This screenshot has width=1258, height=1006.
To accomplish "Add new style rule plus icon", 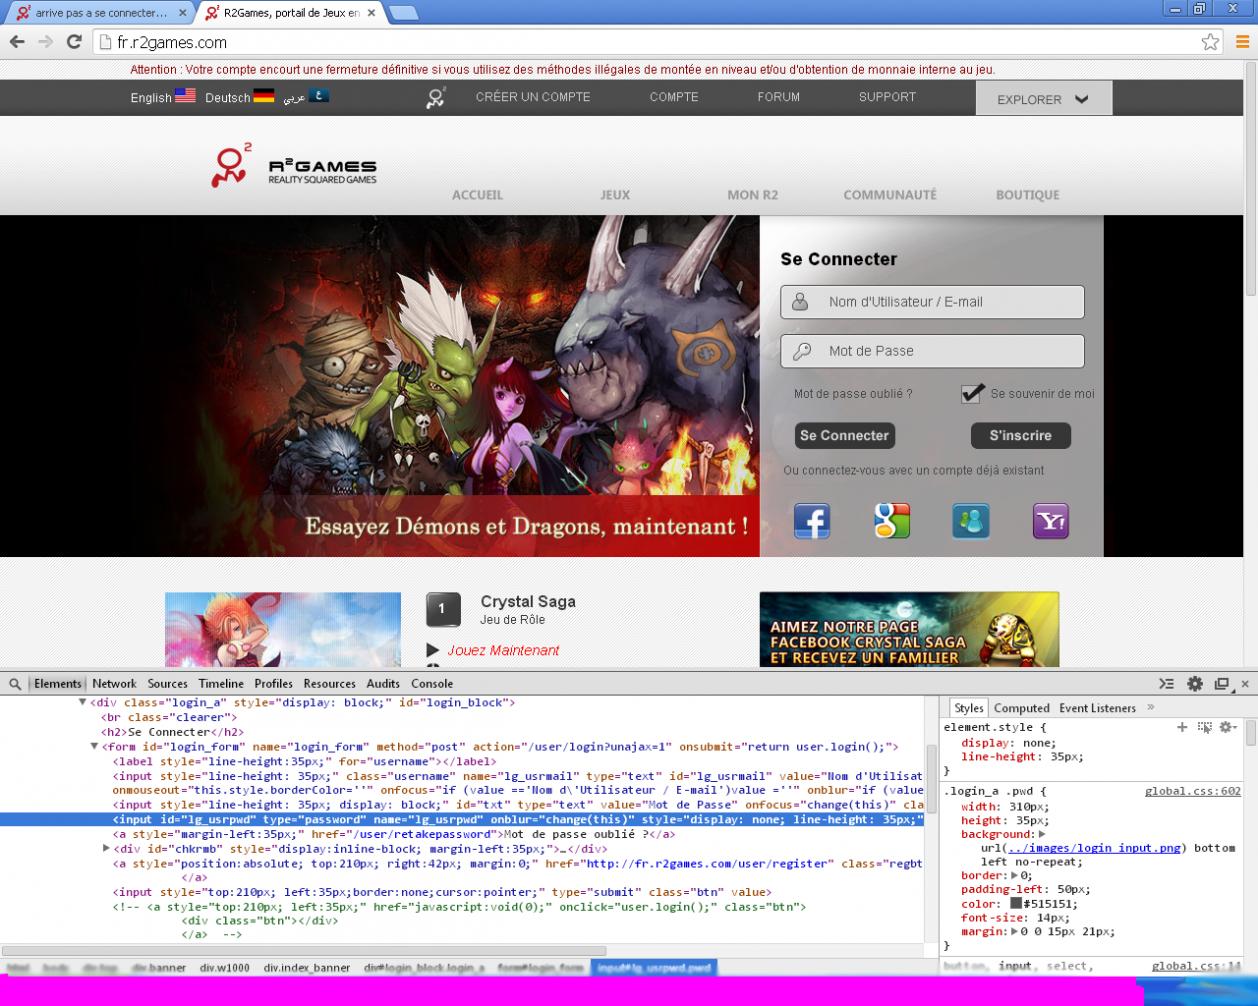I will [x=1182, y=727].
